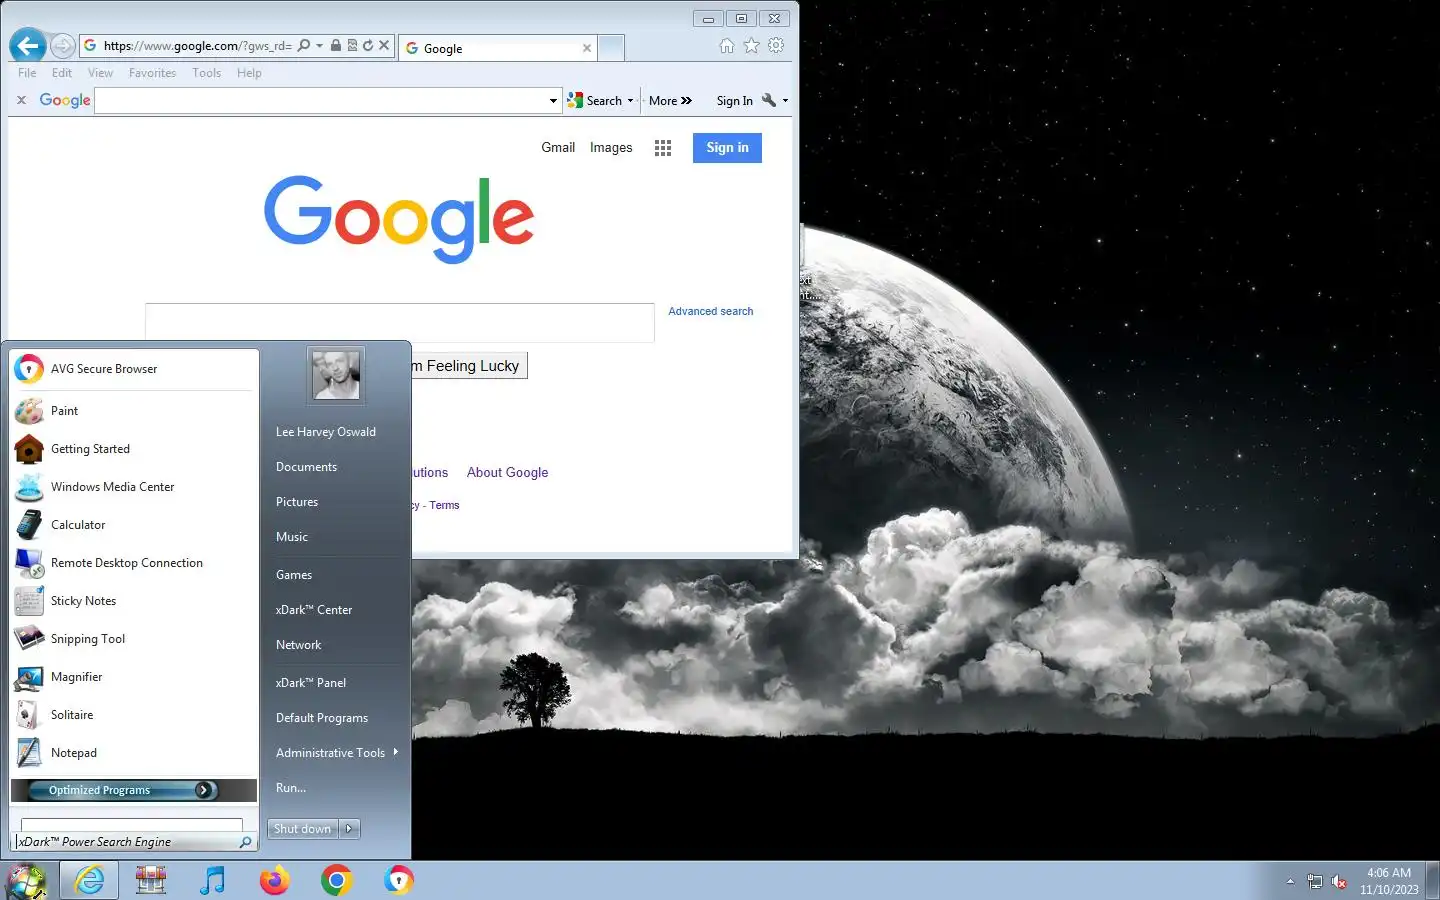Open the Tools menu
The height and width of the screenshot is (900, 1440).
point(207,73)
